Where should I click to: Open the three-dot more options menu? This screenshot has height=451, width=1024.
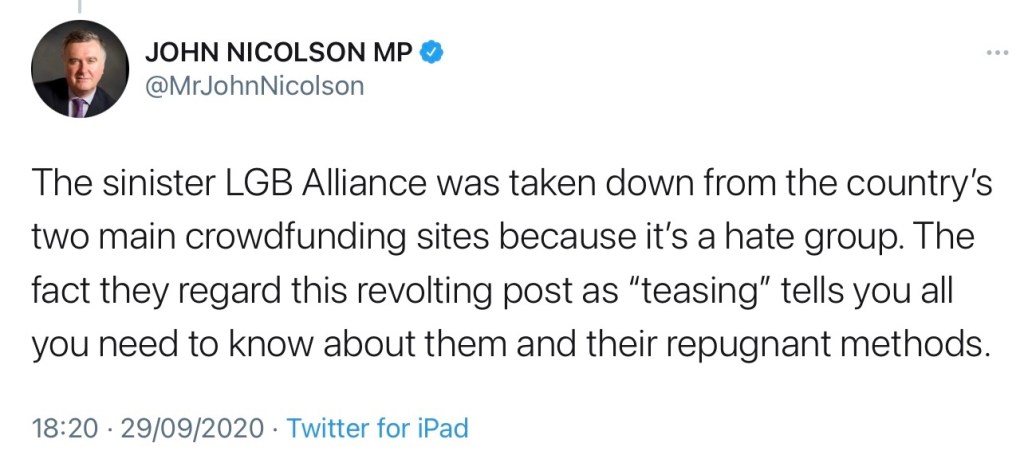(x=996, y=52)
